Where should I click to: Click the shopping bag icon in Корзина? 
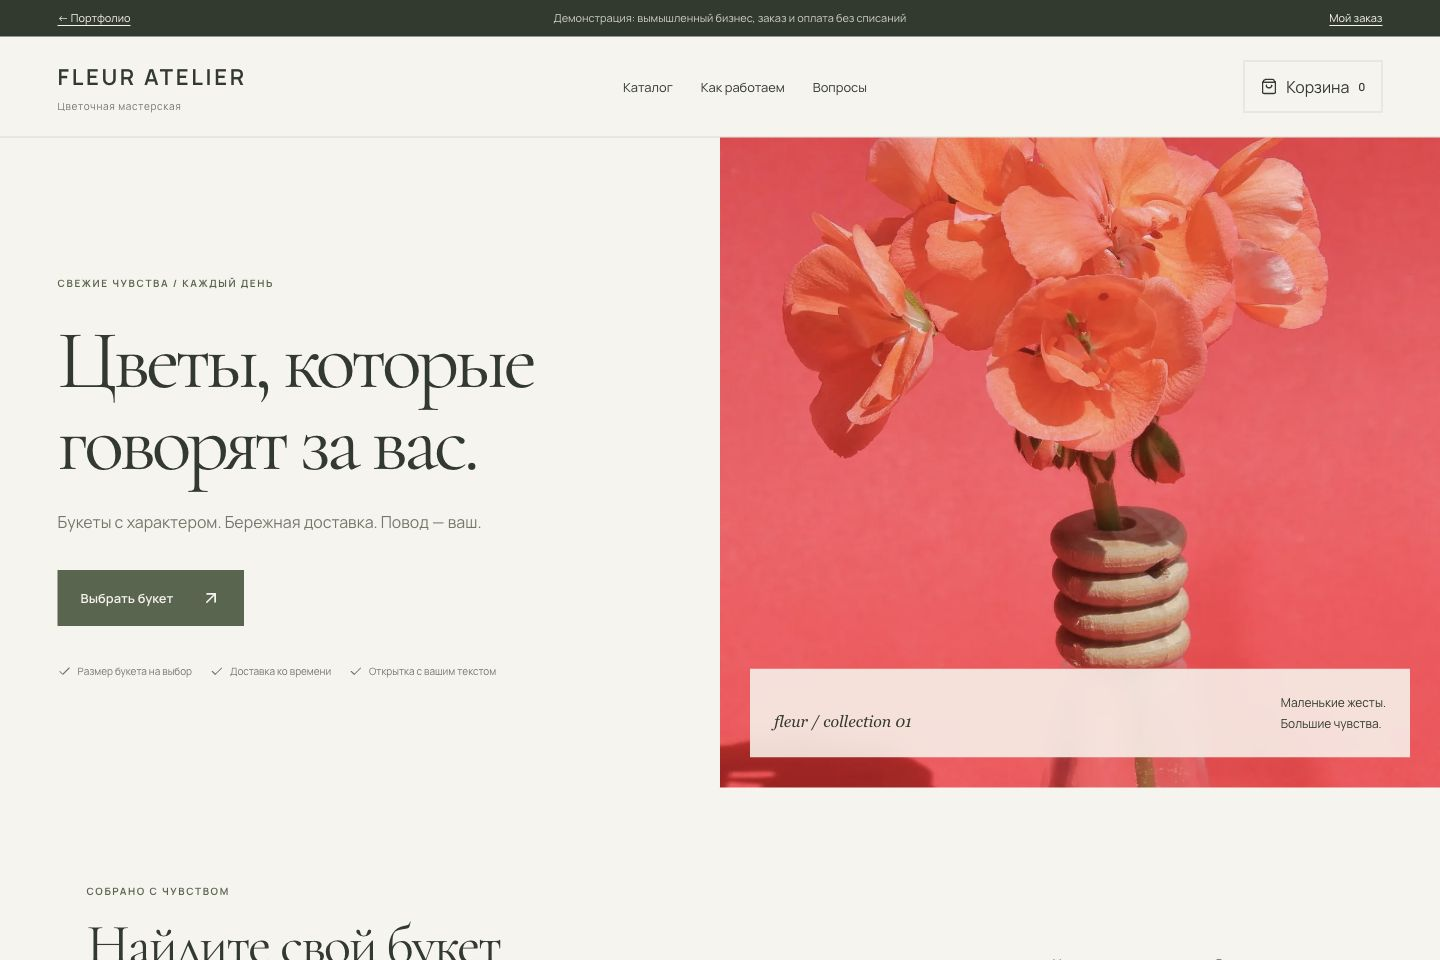tap(1268, 87)
